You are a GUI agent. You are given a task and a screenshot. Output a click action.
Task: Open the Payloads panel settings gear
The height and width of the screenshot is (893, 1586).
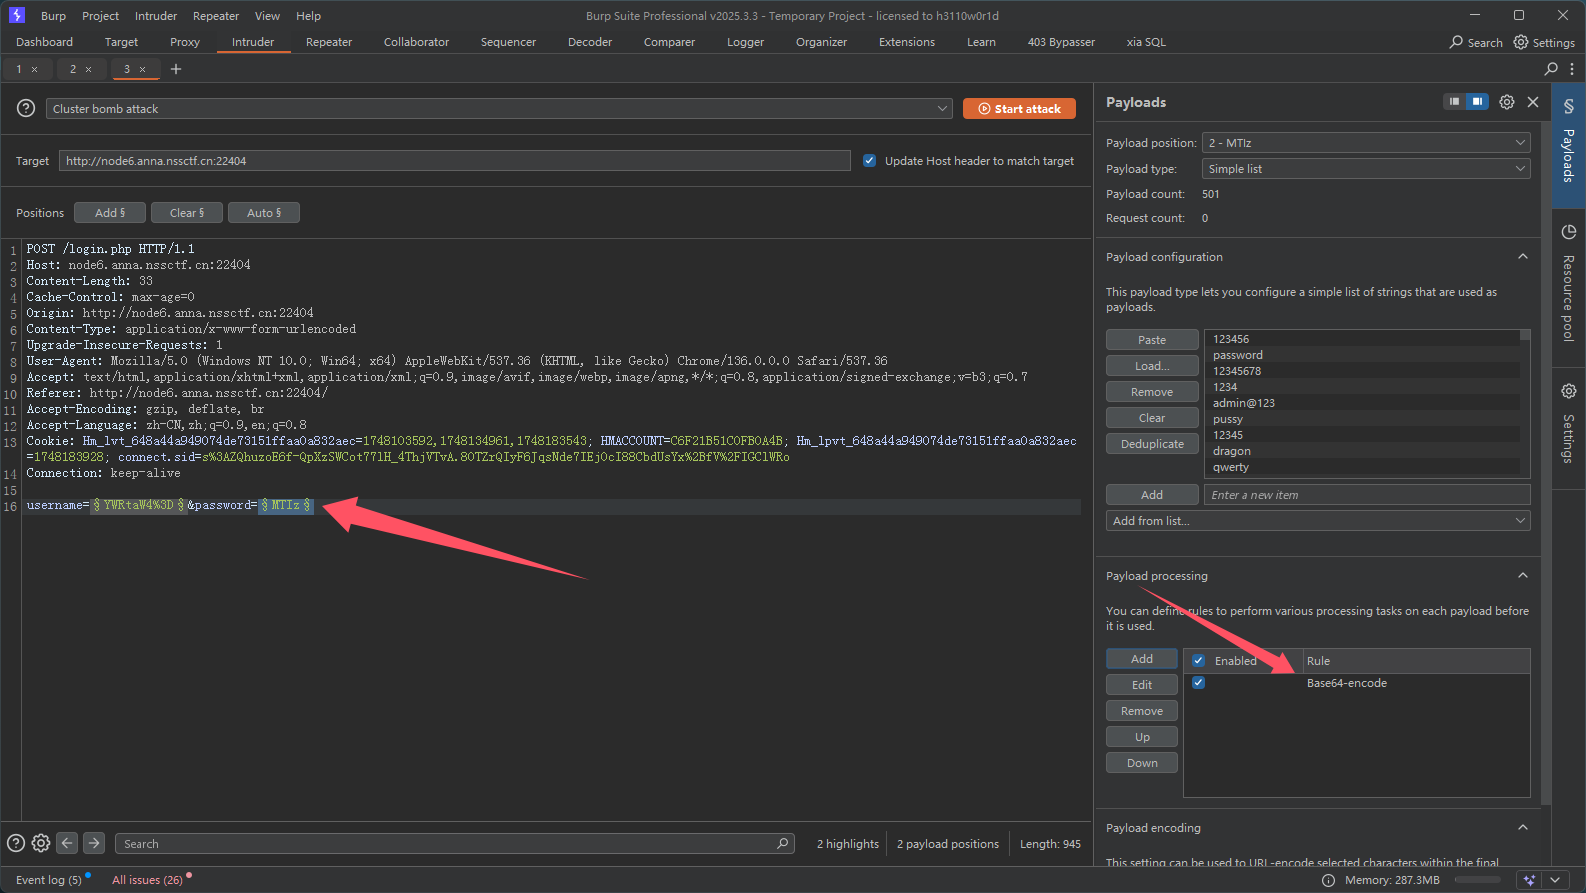click(x=1506, y=102)
